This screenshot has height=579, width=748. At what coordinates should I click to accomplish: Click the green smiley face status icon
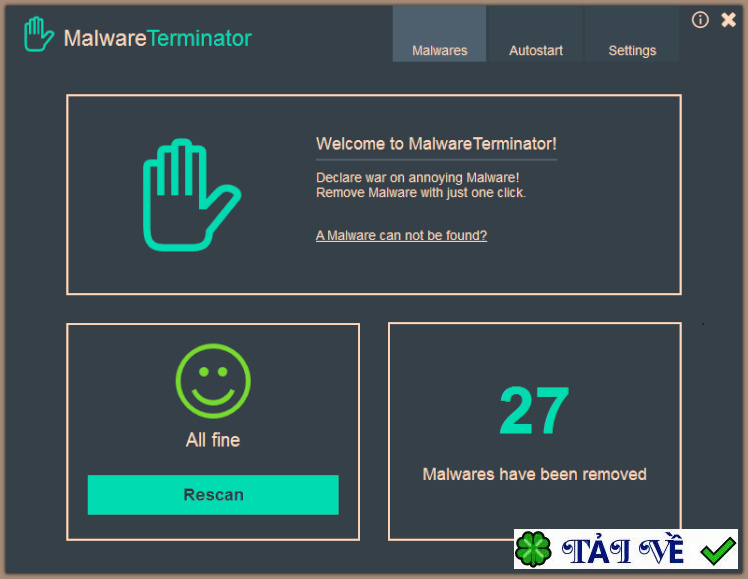tap(213, 381)
